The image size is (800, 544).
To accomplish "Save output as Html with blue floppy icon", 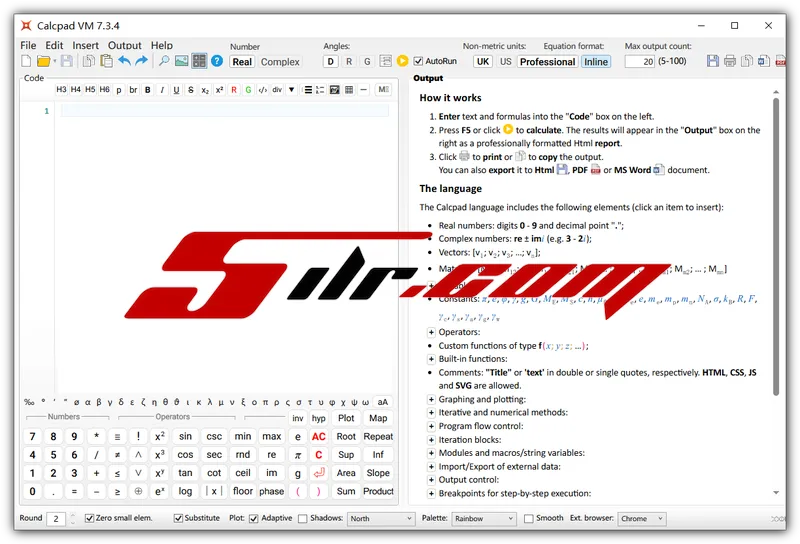I will 713,61.
